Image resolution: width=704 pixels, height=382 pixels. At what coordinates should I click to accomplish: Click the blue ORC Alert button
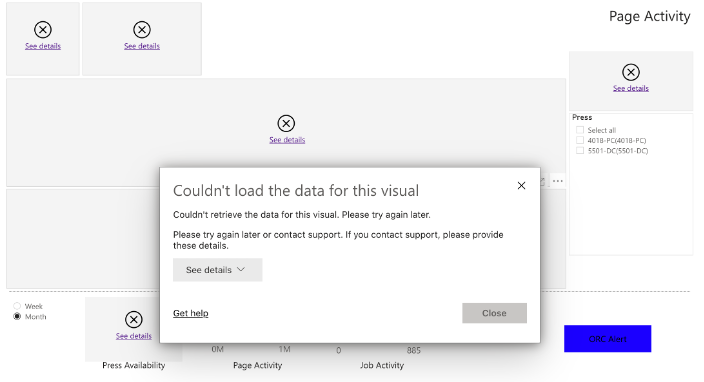pyautogui.click(x=607, y=339)
